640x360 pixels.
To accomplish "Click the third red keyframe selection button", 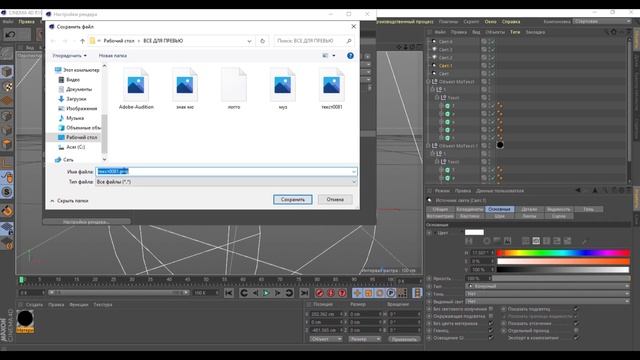I will pyautogui.click(x=342, y=293).
